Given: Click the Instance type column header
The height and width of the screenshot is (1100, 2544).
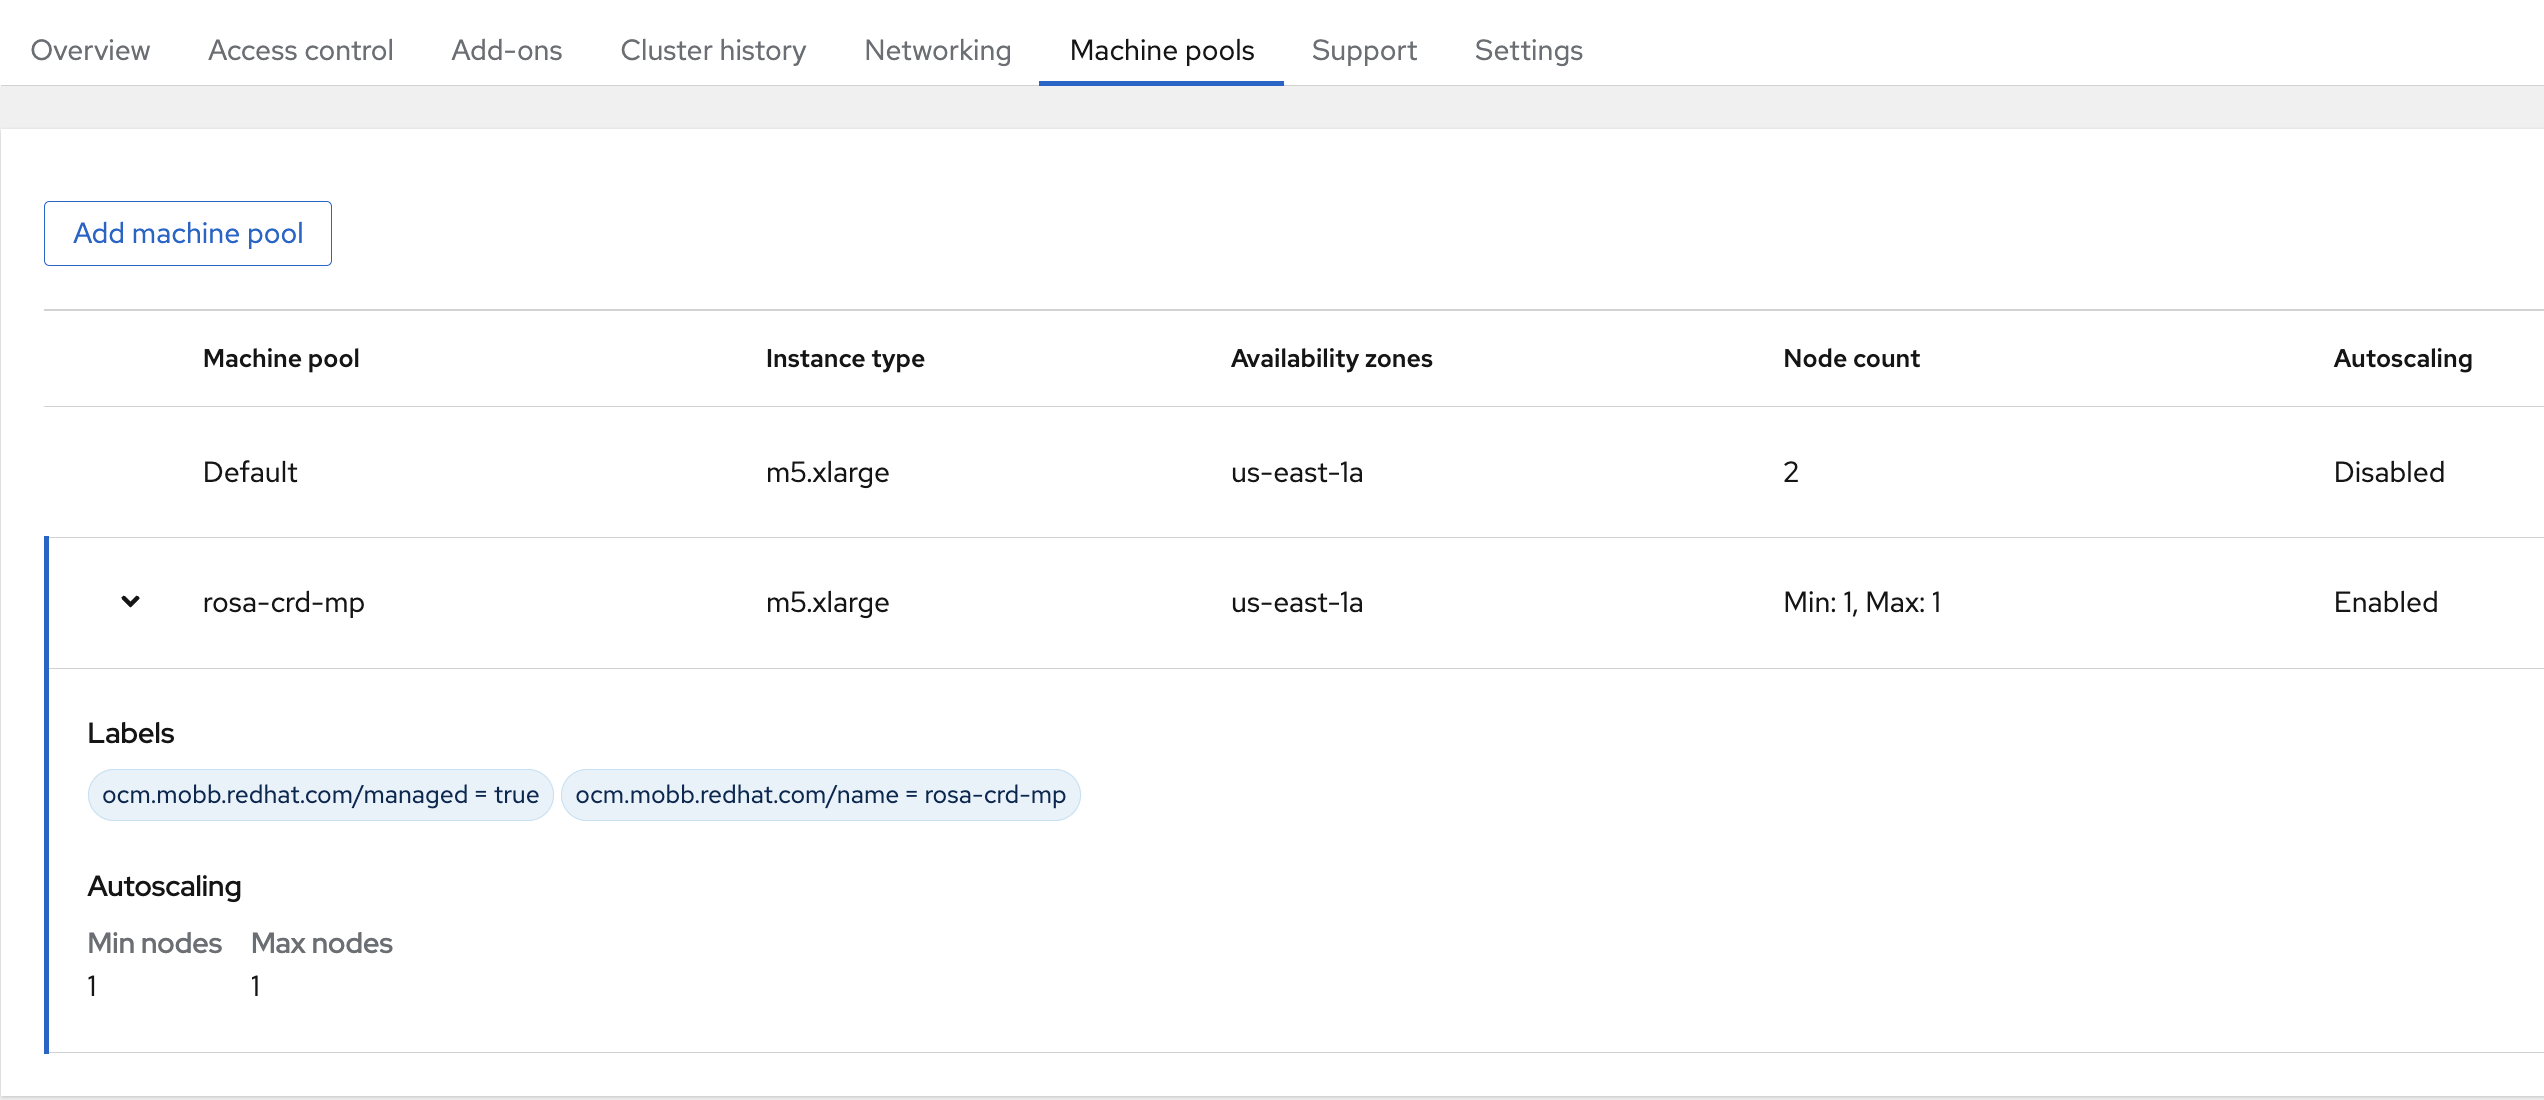Looking at the screenshot, I should point(845,358).
